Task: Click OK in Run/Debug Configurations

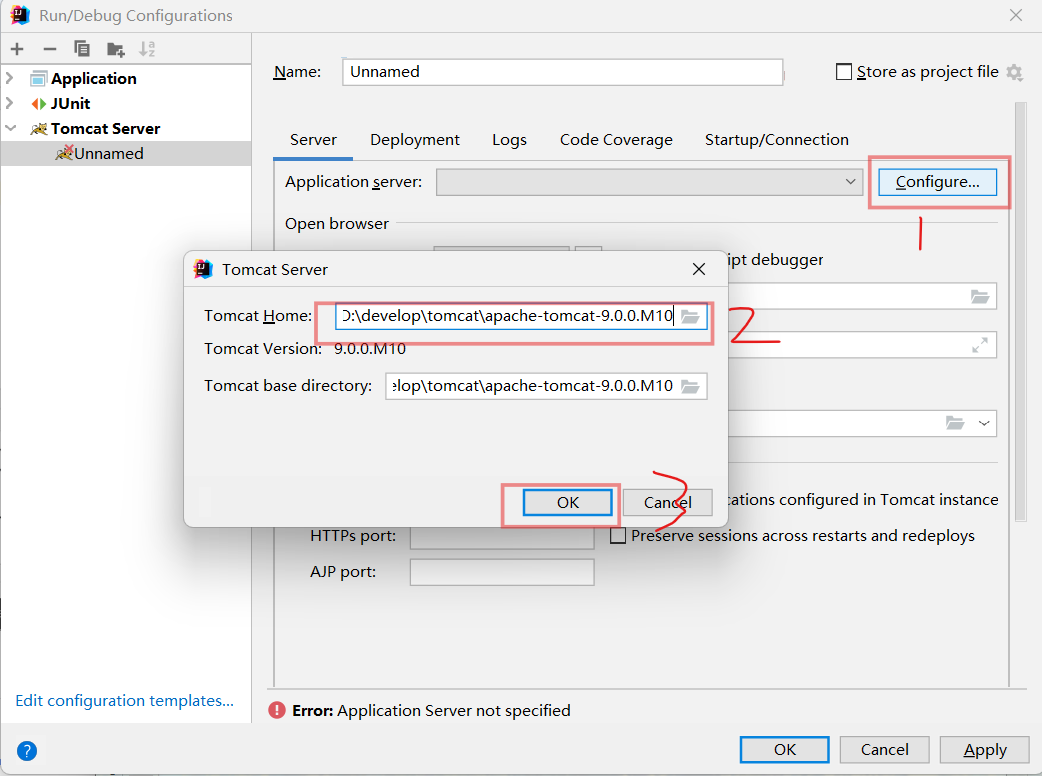Action: [x=784, y=749]
